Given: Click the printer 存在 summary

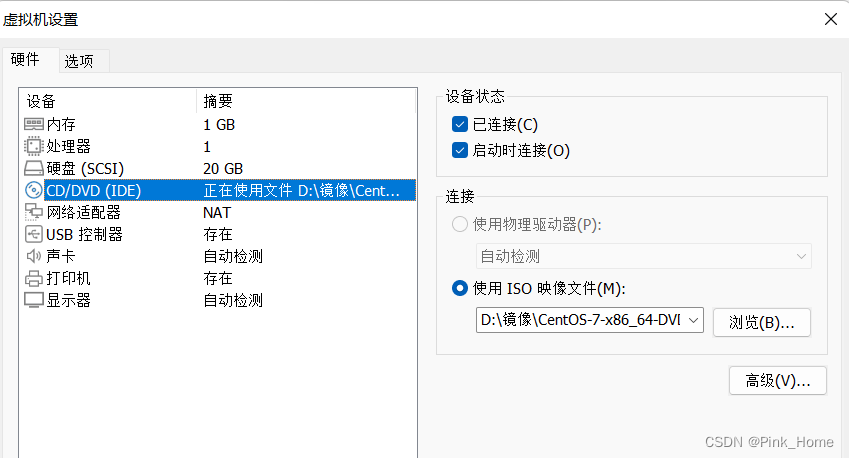Looking at the screenshot, I should (218, 278).
